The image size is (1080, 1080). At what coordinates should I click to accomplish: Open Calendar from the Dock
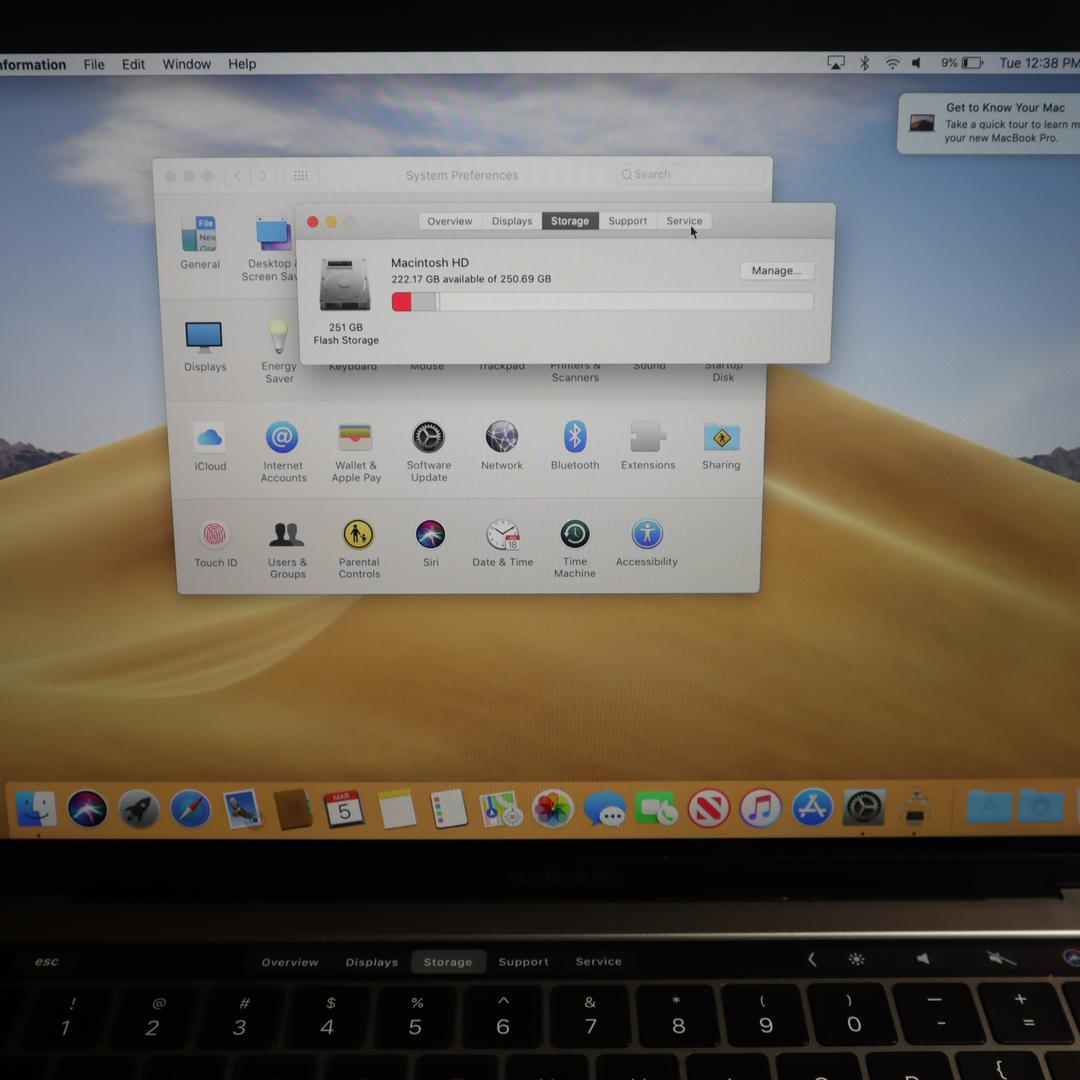[344, 809]
